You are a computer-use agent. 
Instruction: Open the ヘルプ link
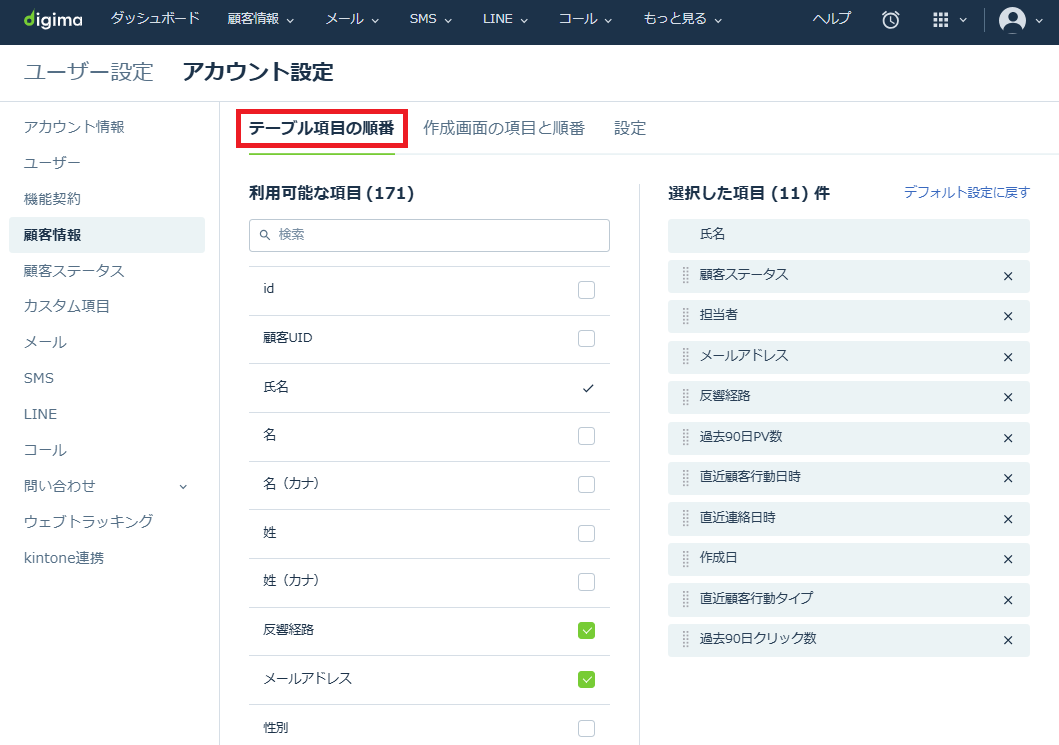coord(831,19)
